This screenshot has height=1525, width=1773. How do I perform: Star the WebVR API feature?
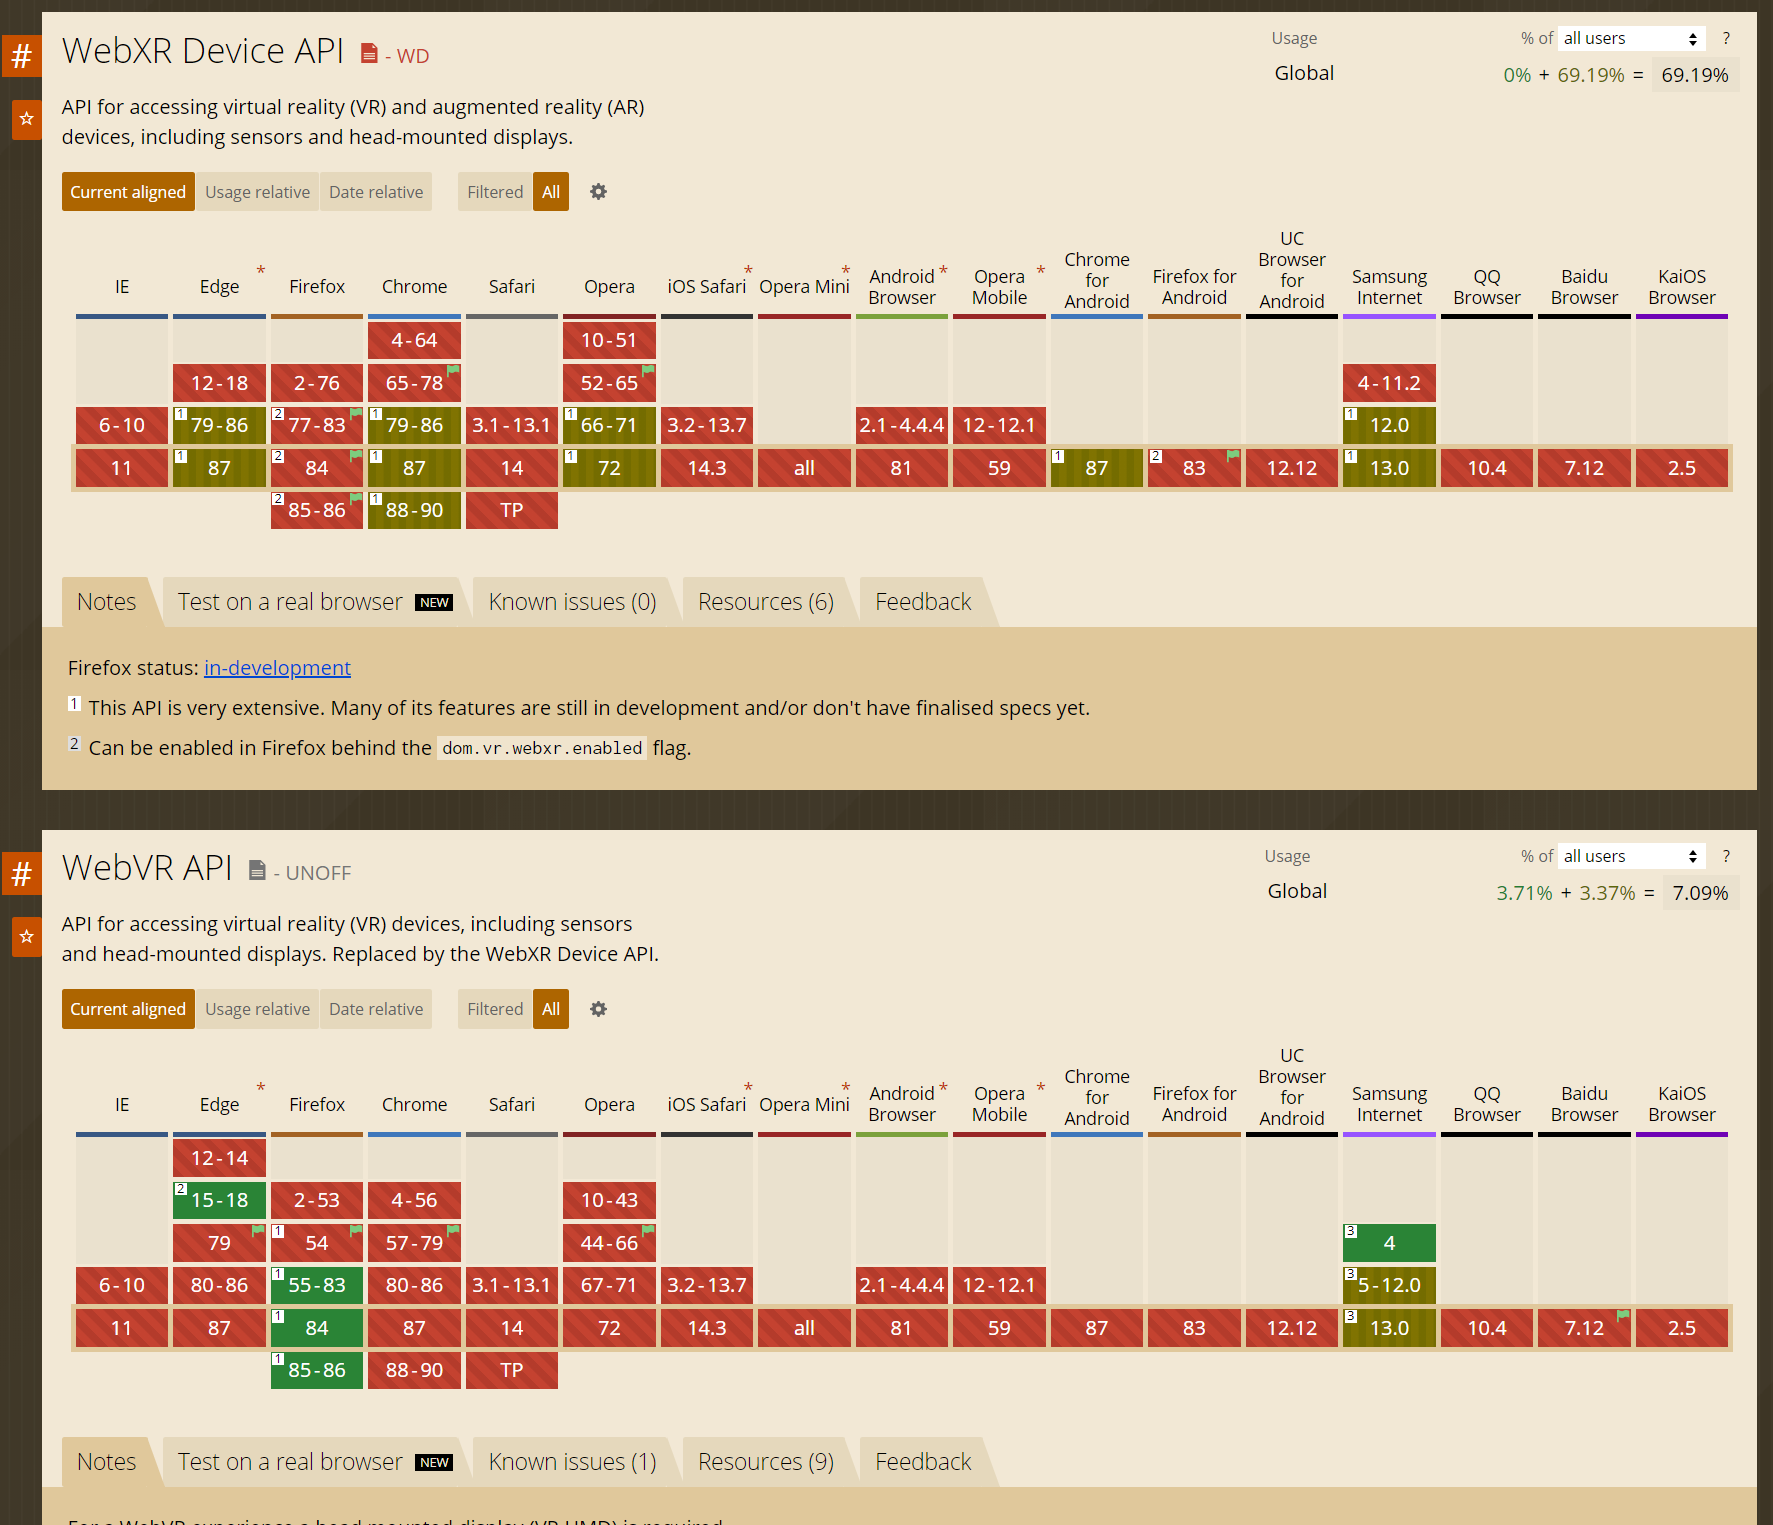click(27, 937)
